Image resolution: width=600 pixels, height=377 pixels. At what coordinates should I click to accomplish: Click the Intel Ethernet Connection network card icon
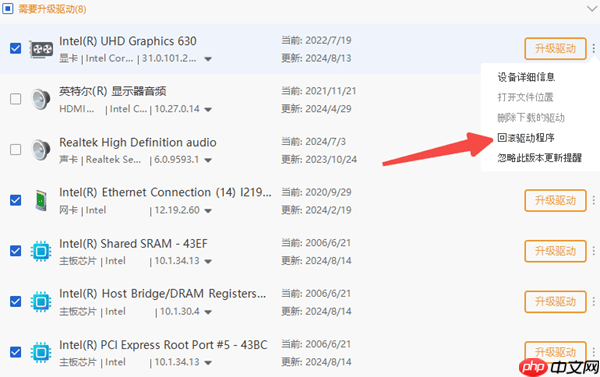41,200
